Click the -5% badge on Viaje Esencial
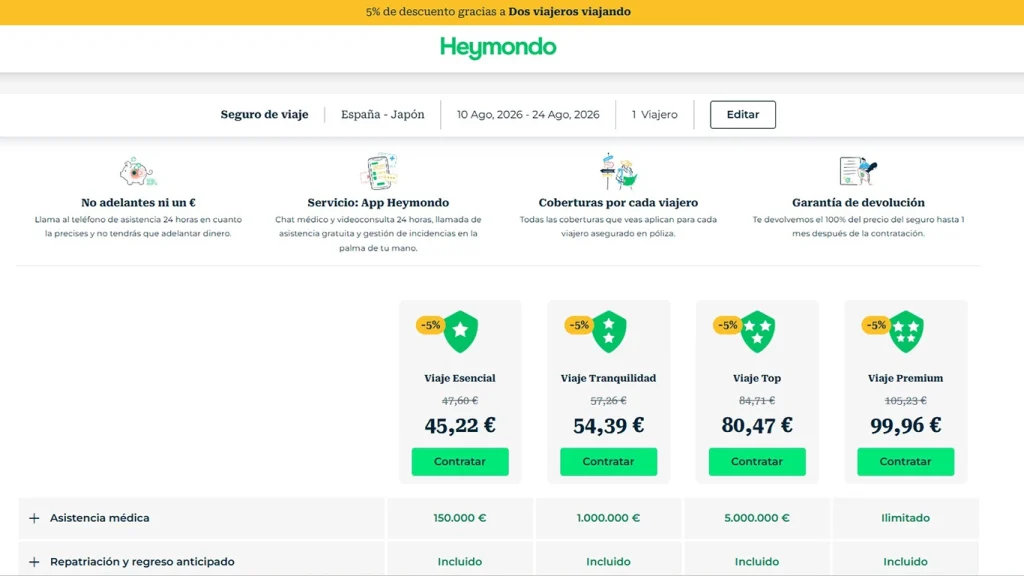Image resolution: width=1024 pixels, height=576 pixels. [x=430, y=325]
